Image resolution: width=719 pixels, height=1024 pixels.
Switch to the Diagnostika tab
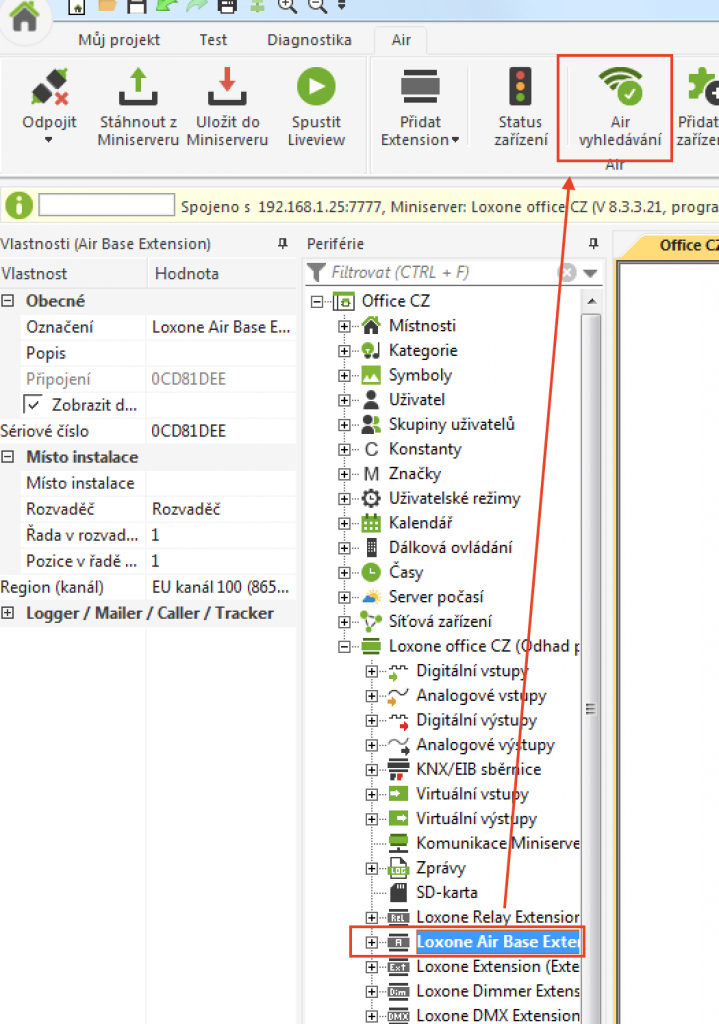tap(309, 40)
